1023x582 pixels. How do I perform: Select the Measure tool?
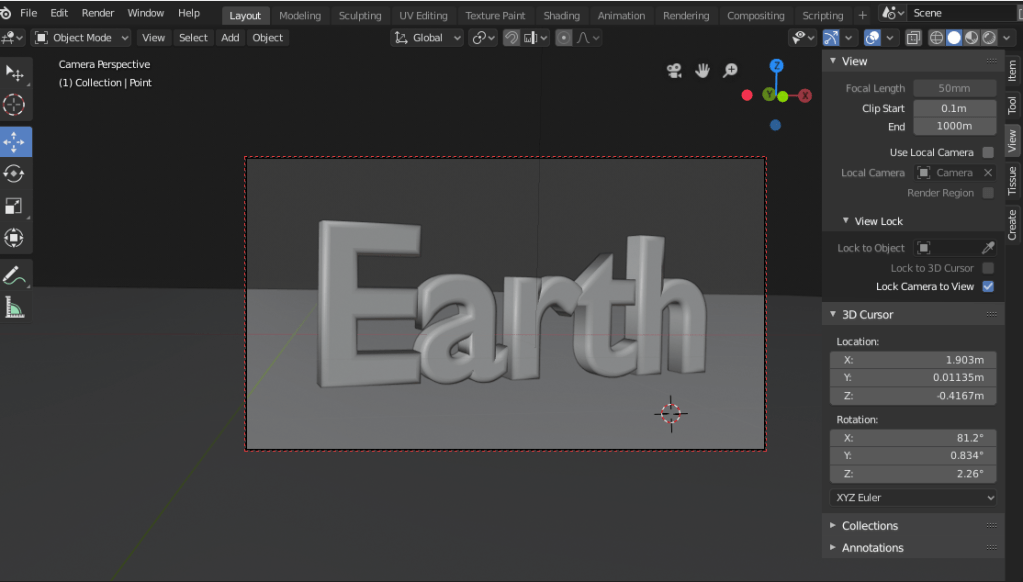click(x=15, y=309)
